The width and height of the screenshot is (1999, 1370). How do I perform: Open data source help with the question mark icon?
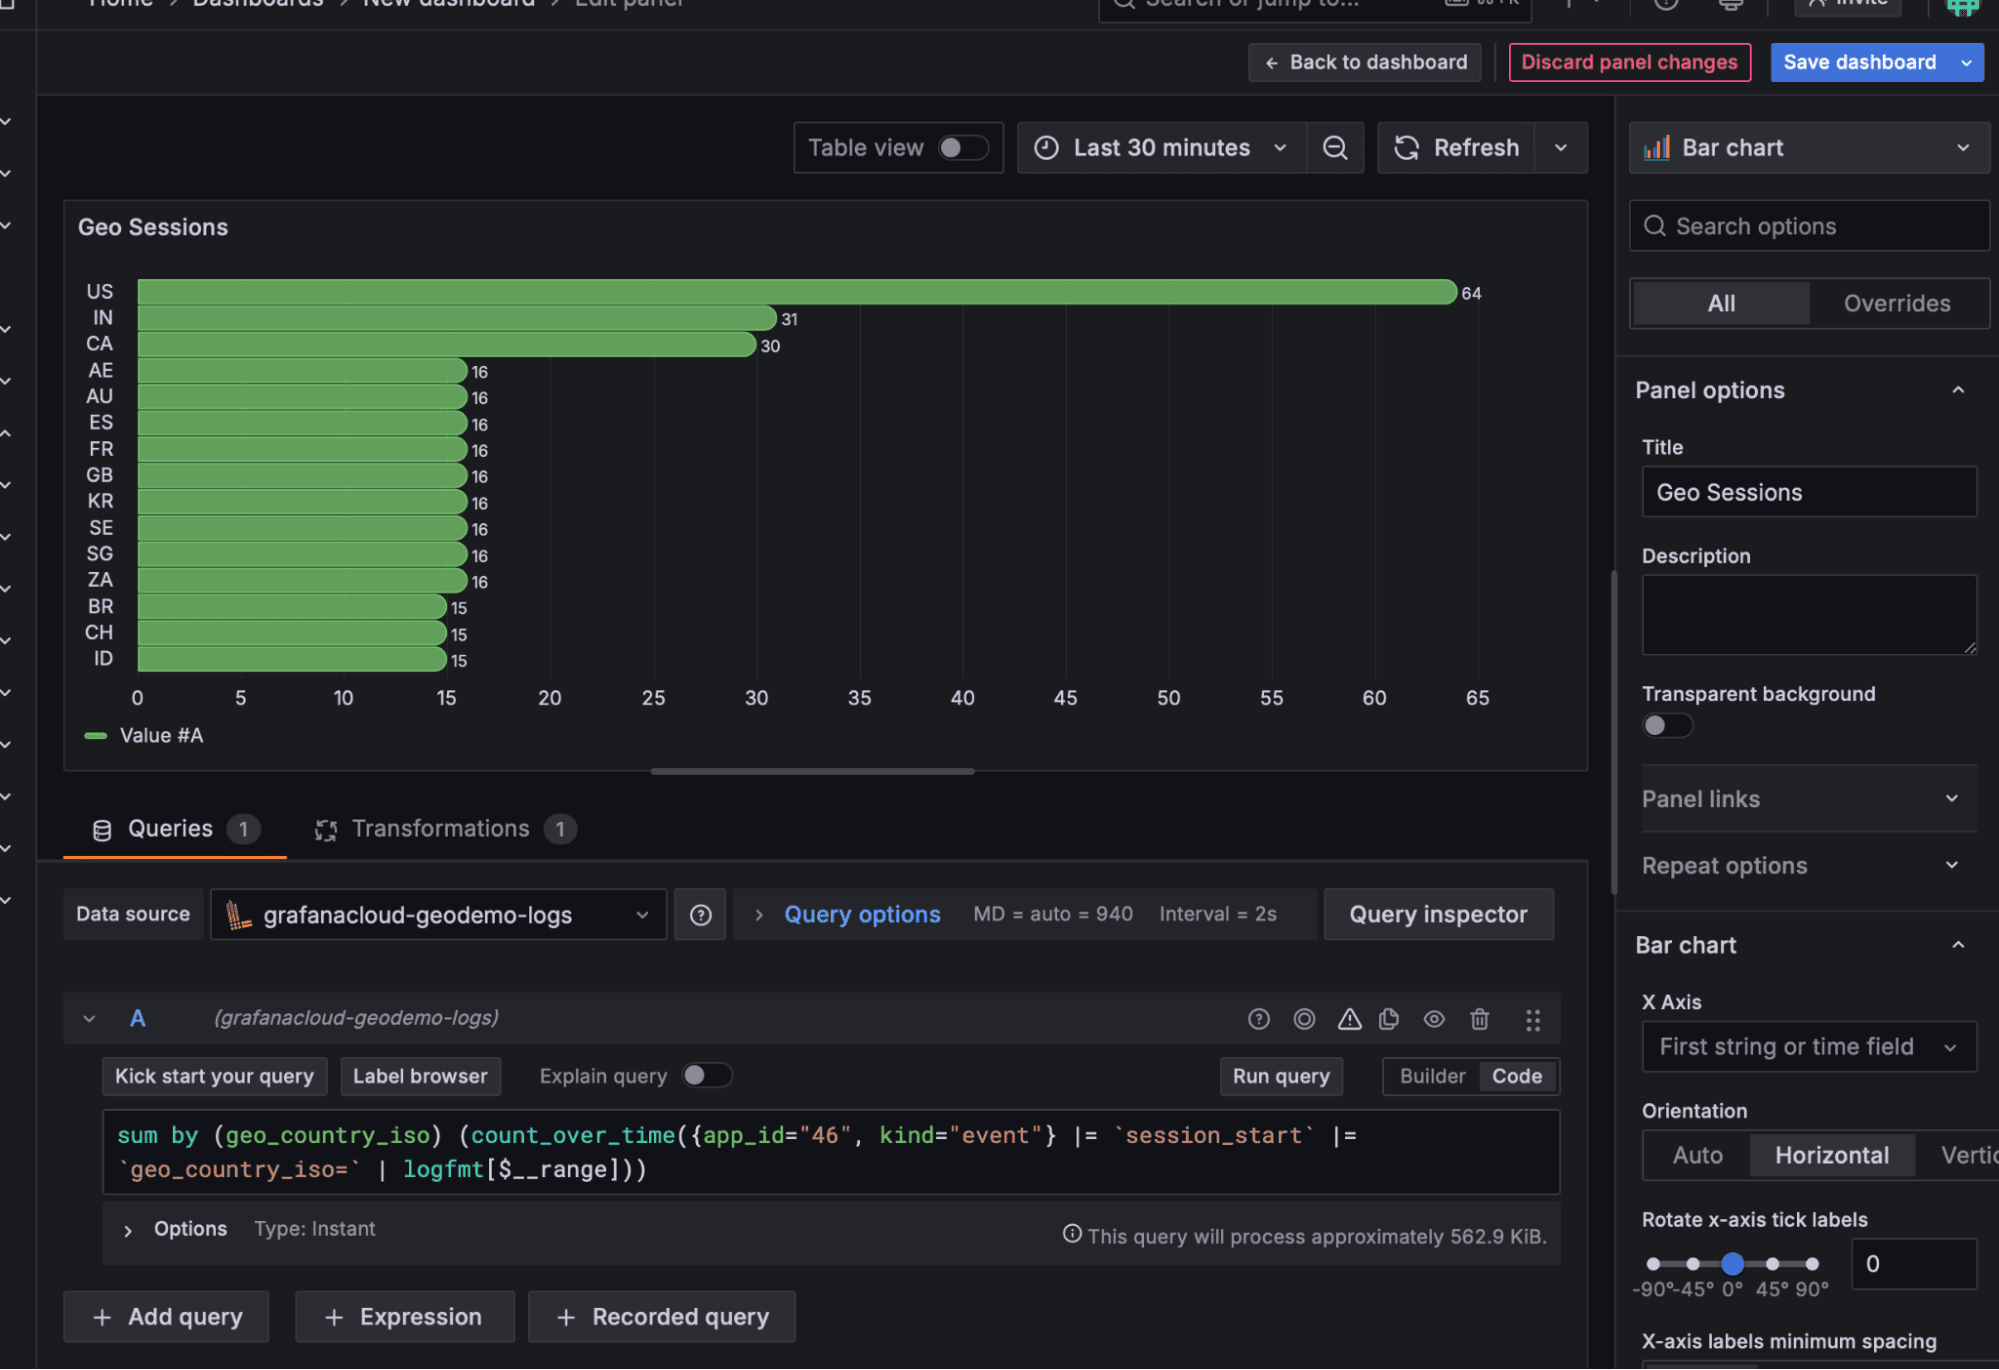pyautogui.click(x=699, y=913)
